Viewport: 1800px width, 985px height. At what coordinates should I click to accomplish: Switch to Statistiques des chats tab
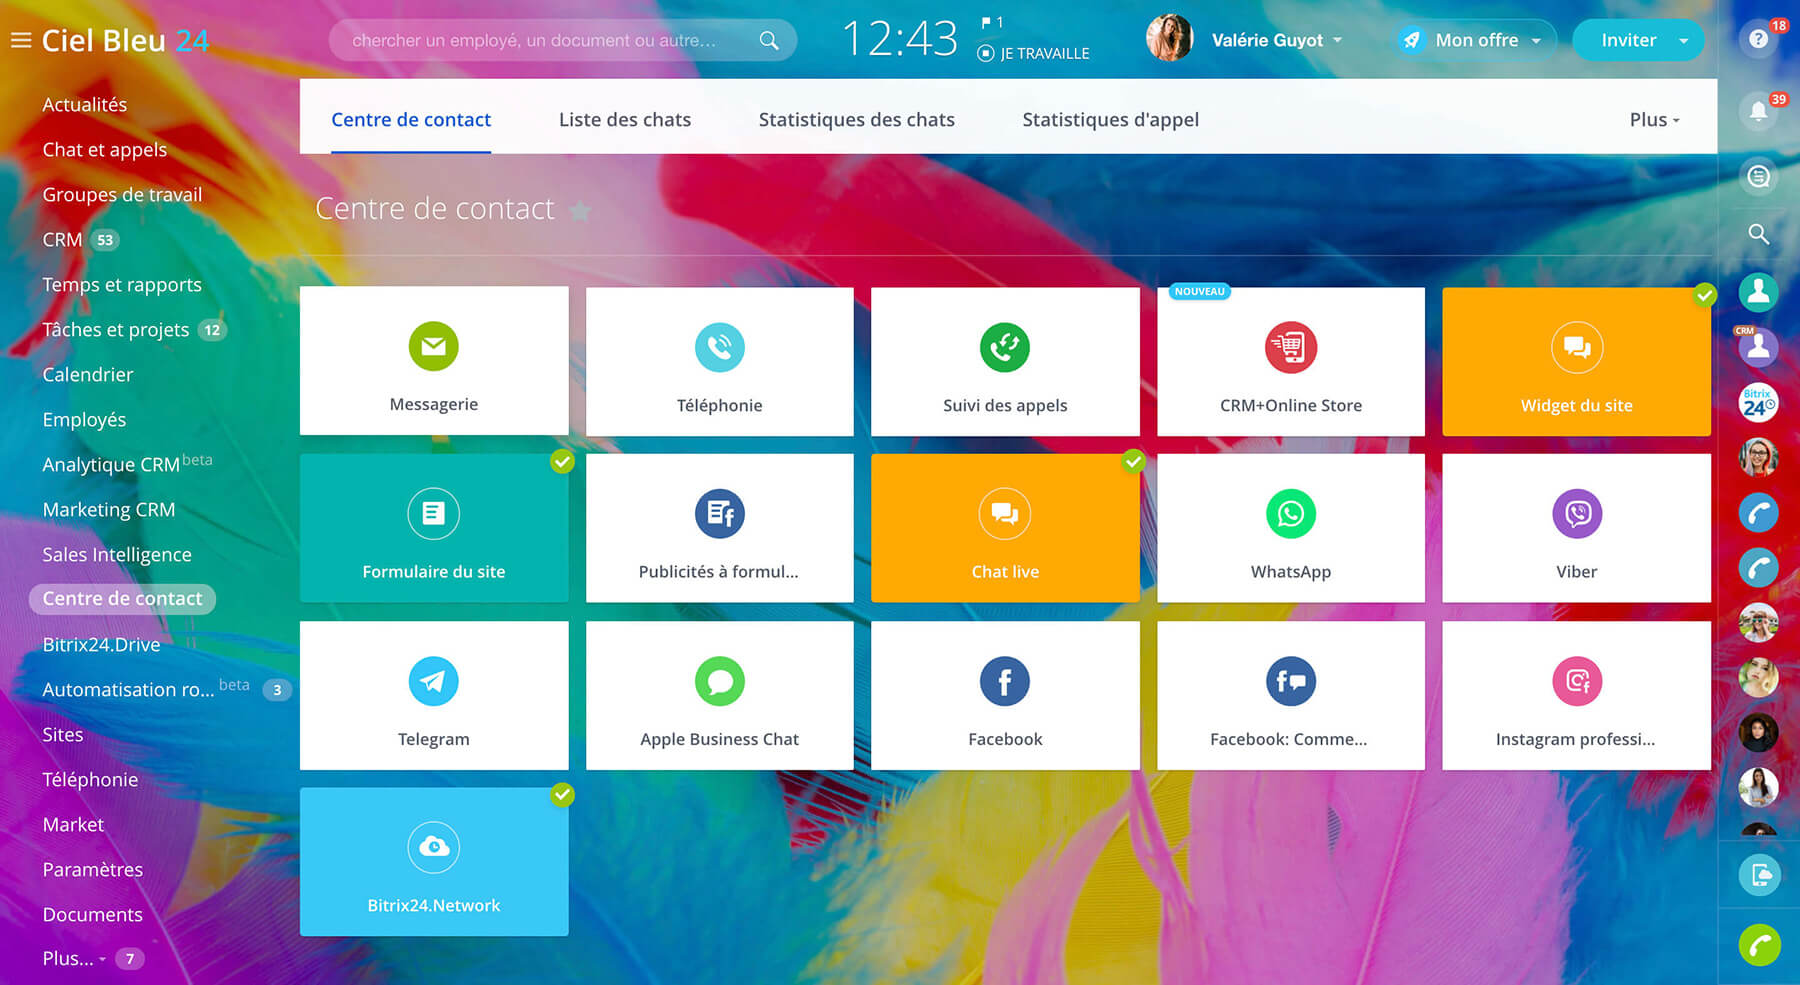tap(857, 119)
